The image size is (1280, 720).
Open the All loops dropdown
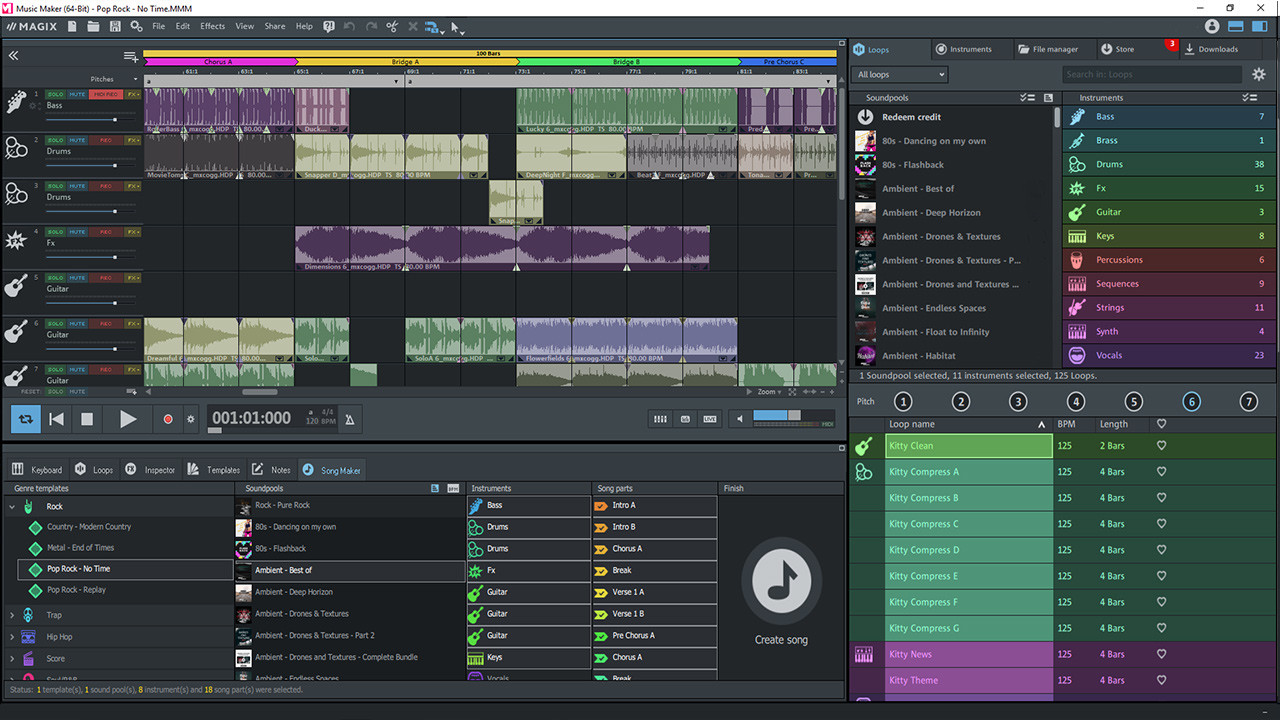pos(897,74)
